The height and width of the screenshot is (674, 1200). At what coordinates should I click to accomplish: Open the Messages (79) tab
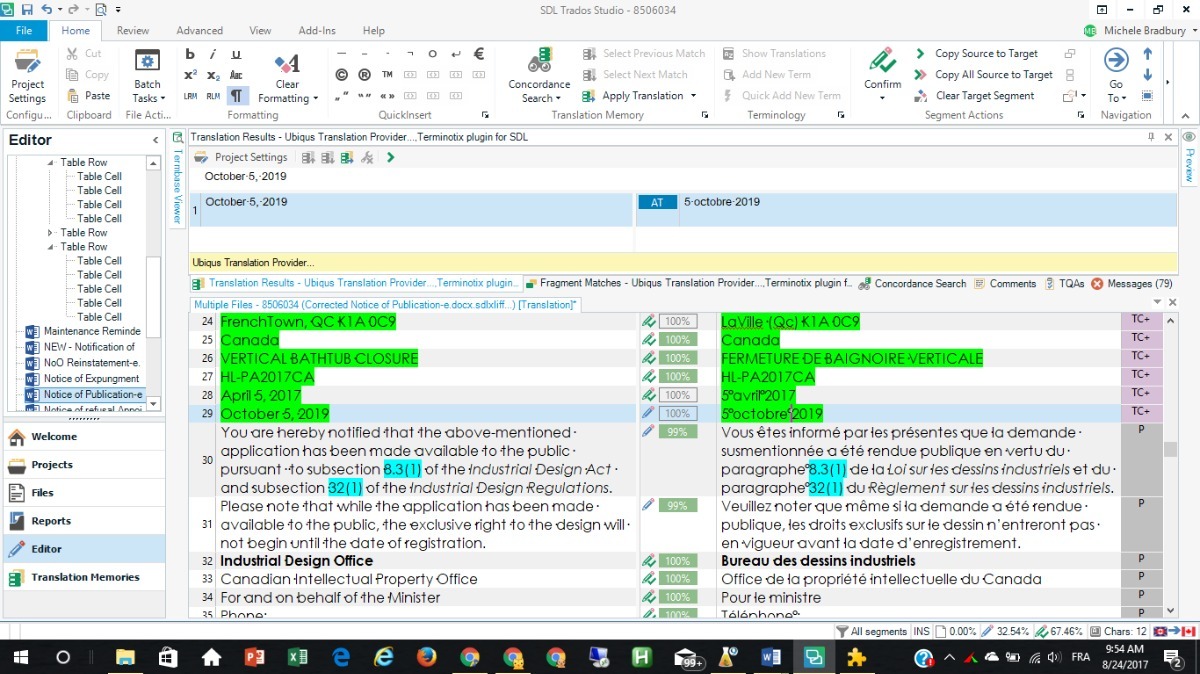tap(1131, 284)
